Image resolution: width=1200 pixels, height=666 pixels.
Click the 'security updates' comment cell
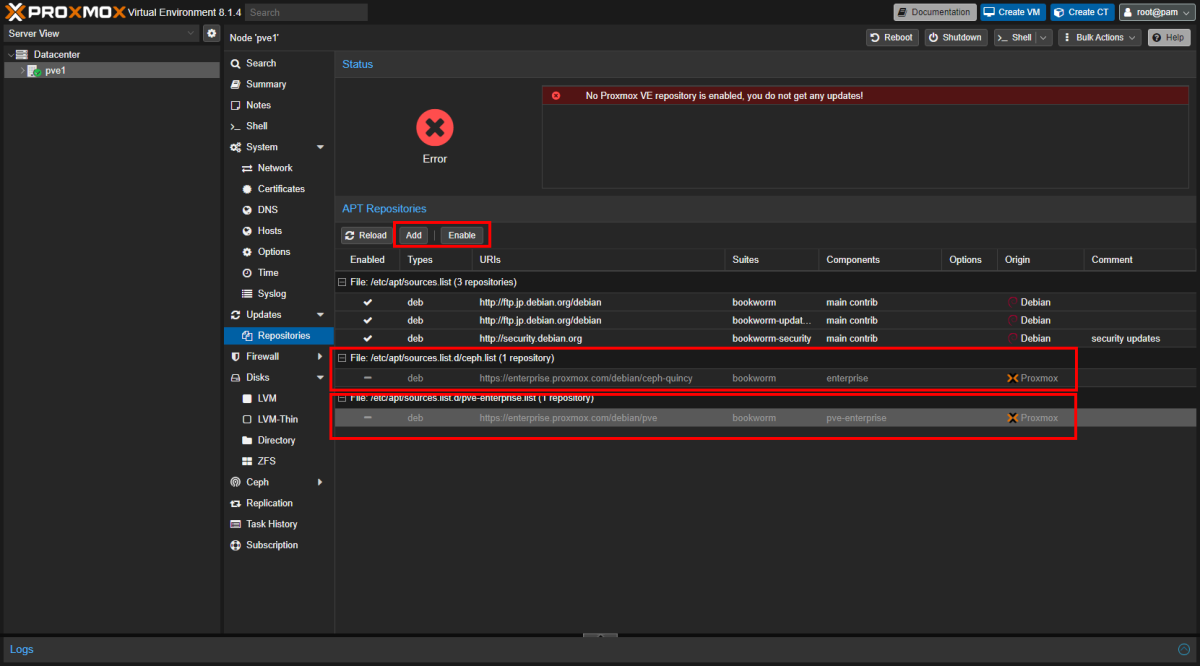coord(1126,338)
